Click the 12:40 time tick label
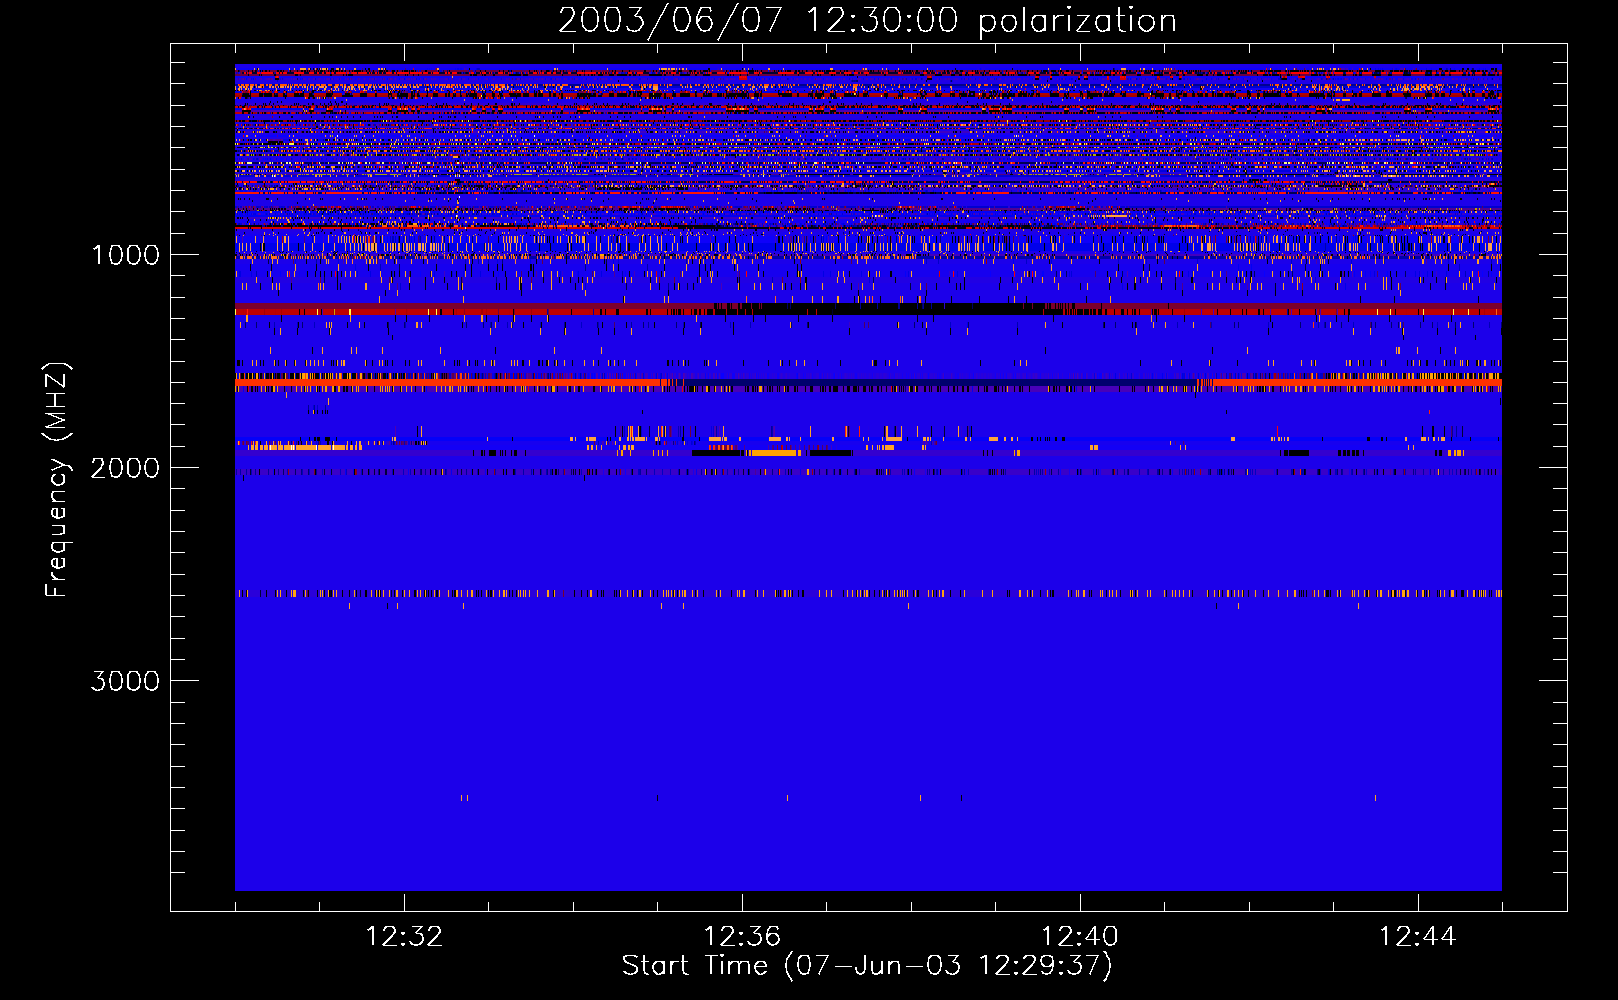 (1080, 937)
